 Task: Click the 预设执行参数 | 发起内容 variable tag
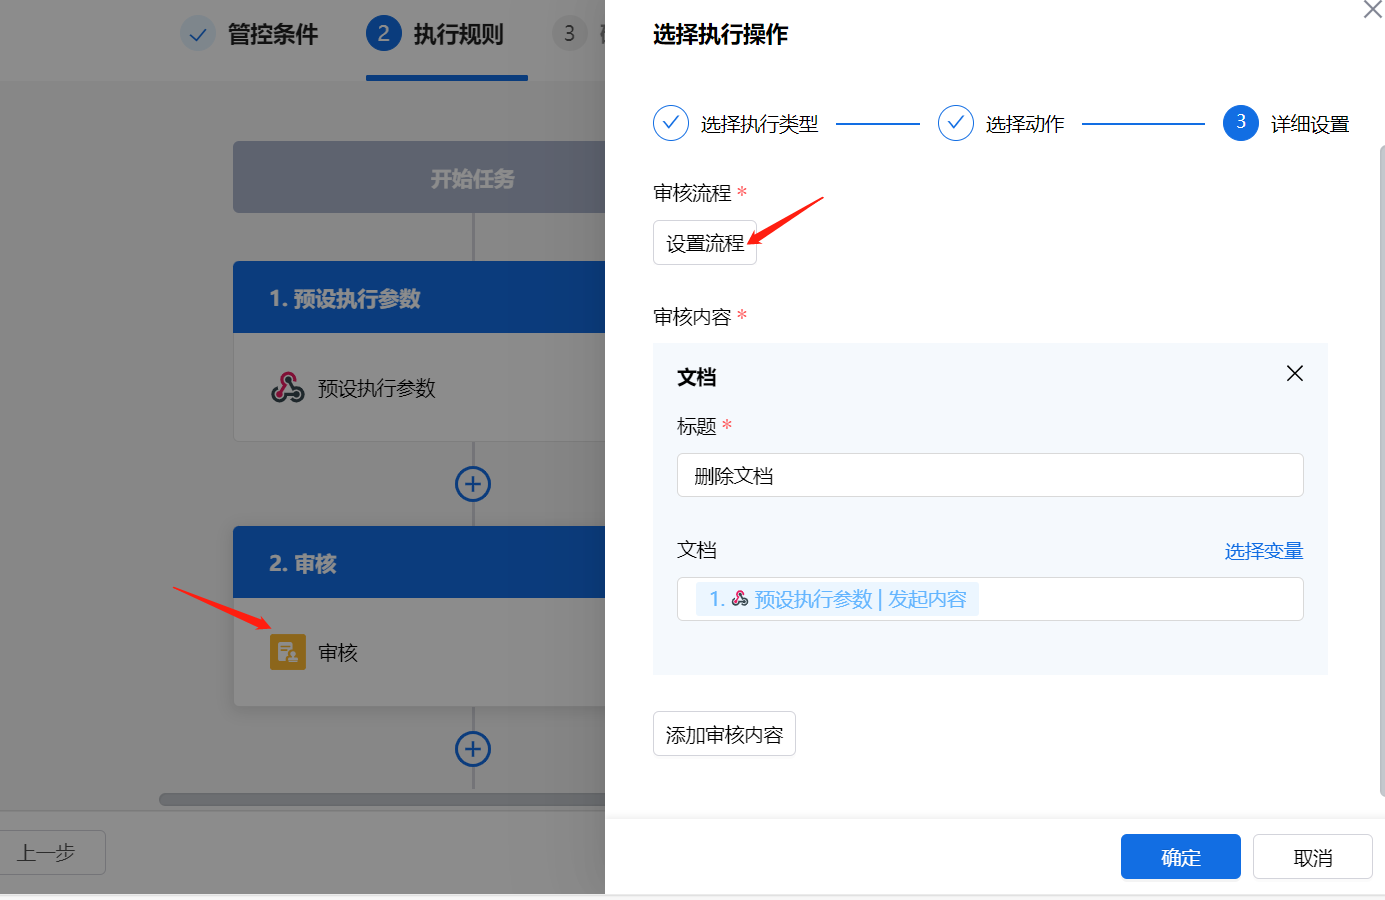[837, 599]
